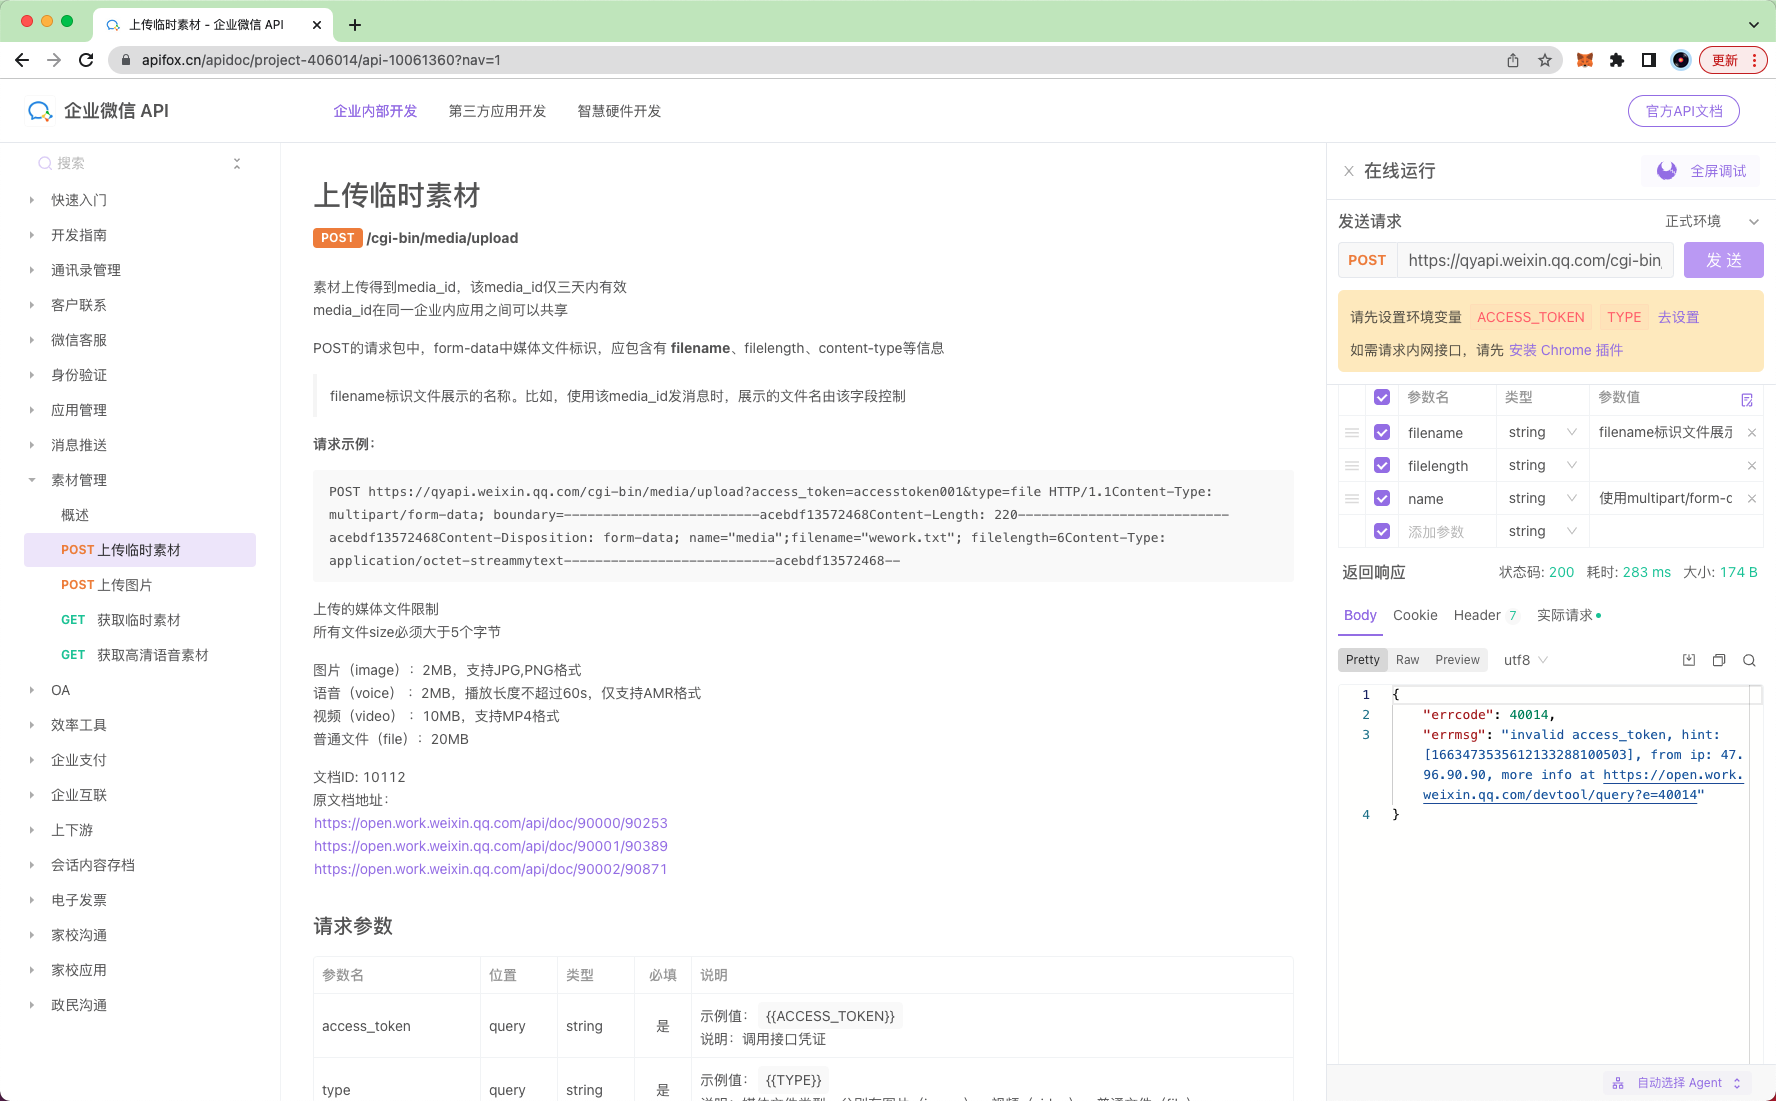Viewport: 1776px width, 1101px height.
Task: Click 安装 Chrome 插件 link
Action: click(1566, 350)
